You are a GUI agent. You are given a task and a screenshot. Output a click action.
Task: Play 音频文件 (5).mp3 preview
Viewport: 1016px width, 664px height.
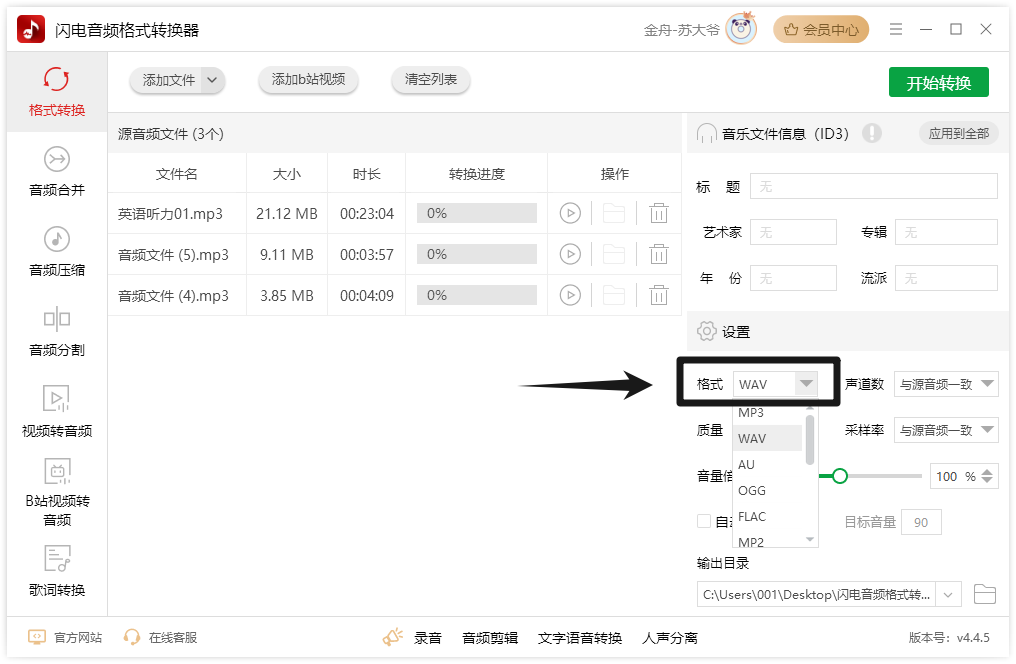click(570, 254)
